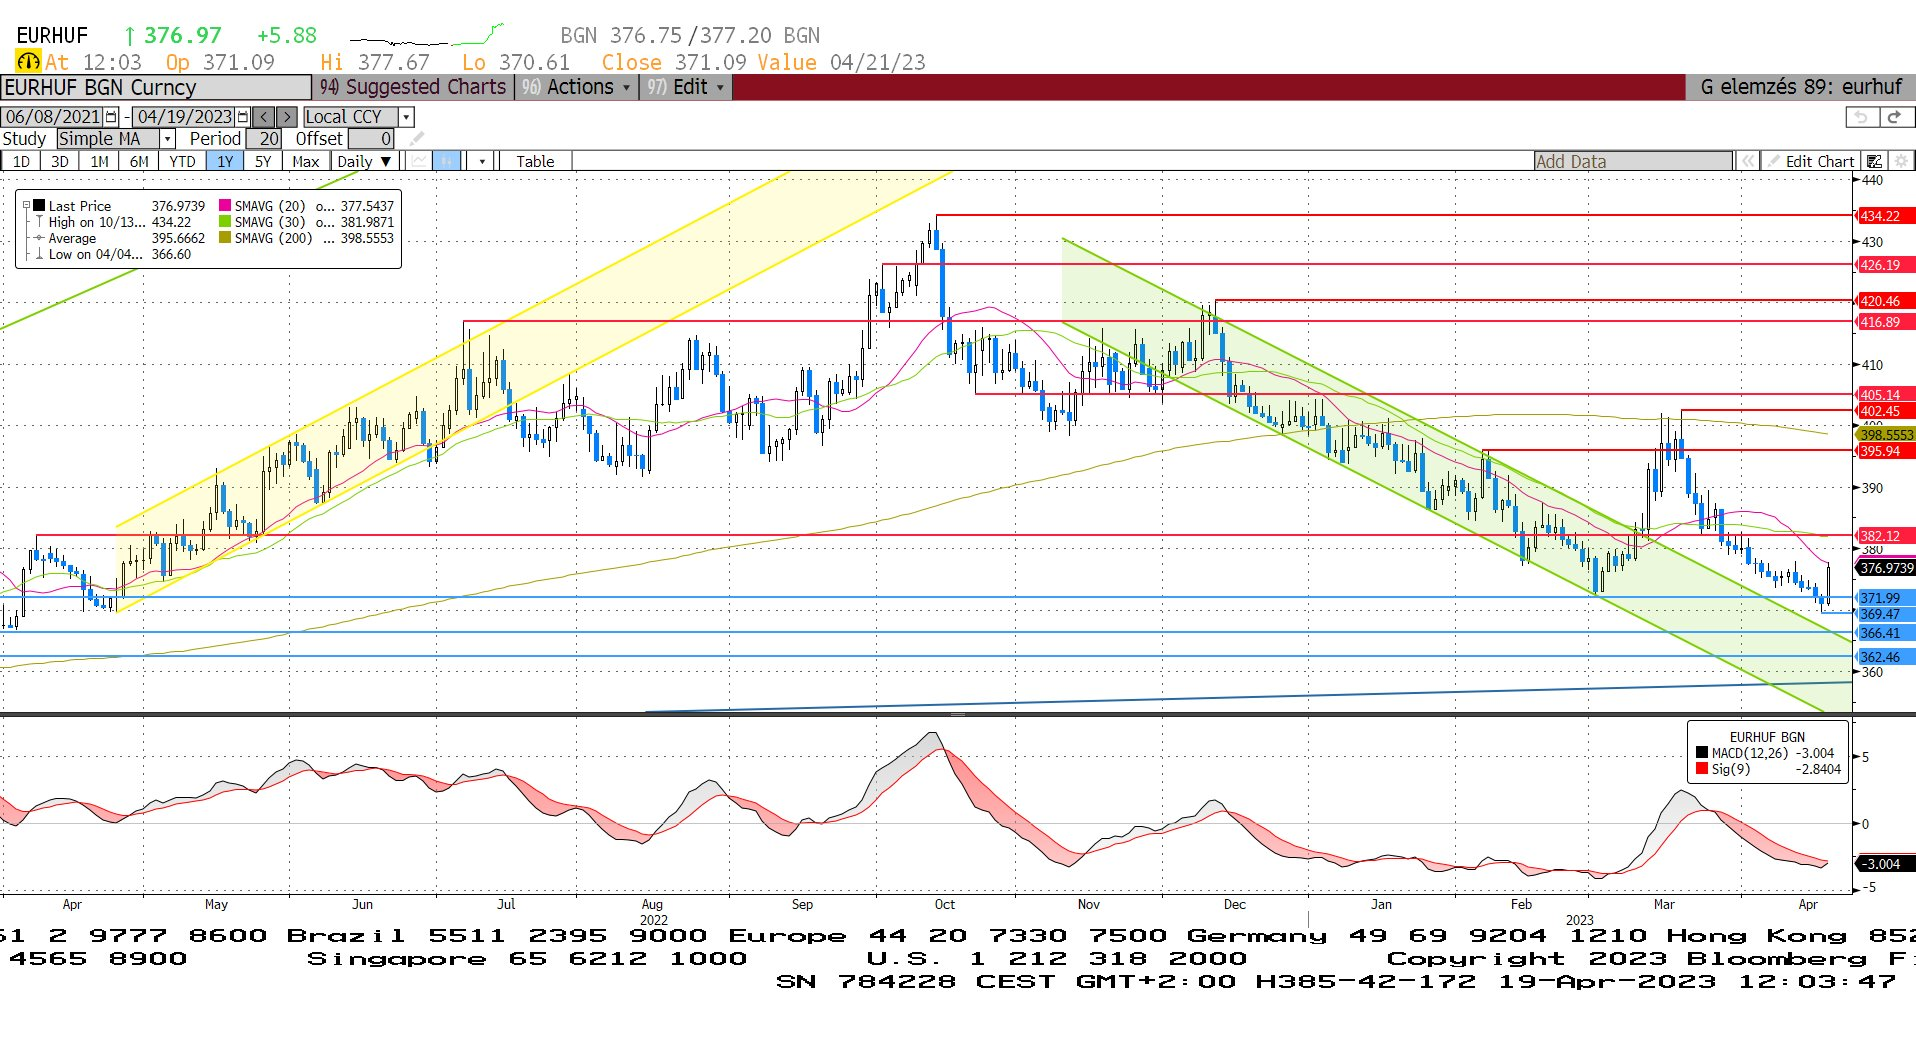
Task: Click the 366.41 support level label
Action: point(1884,633)
